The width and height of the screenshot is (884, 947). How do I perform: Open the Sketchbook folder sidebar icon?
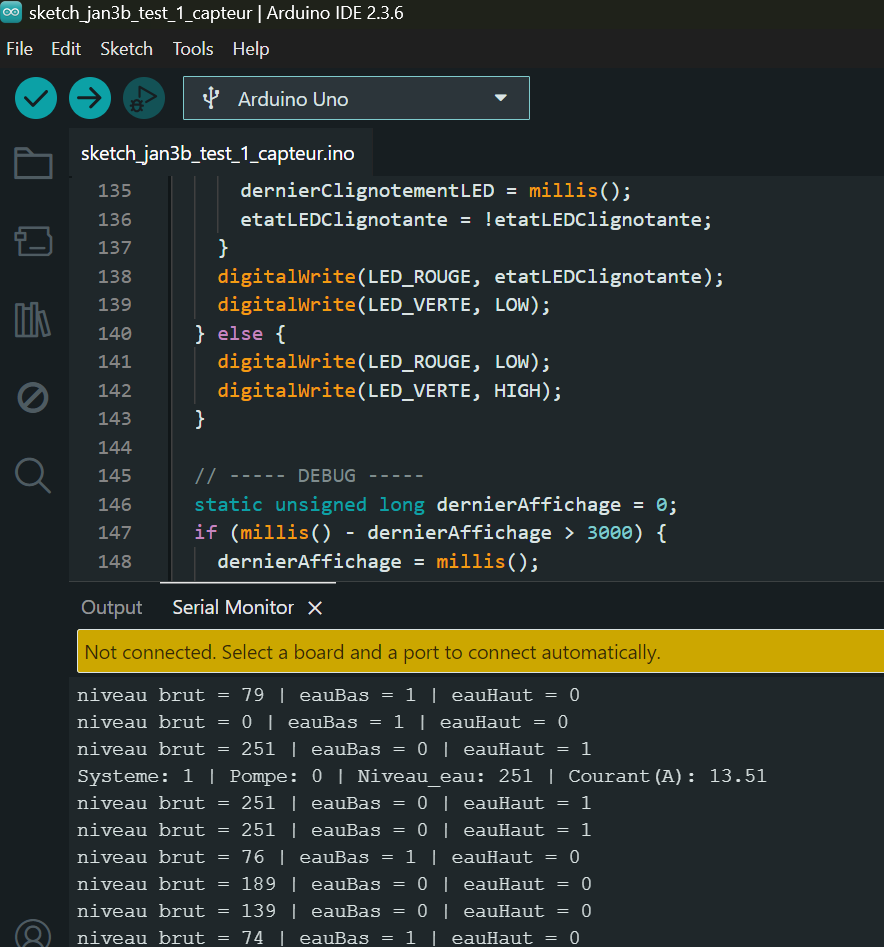tap(33, 163)
